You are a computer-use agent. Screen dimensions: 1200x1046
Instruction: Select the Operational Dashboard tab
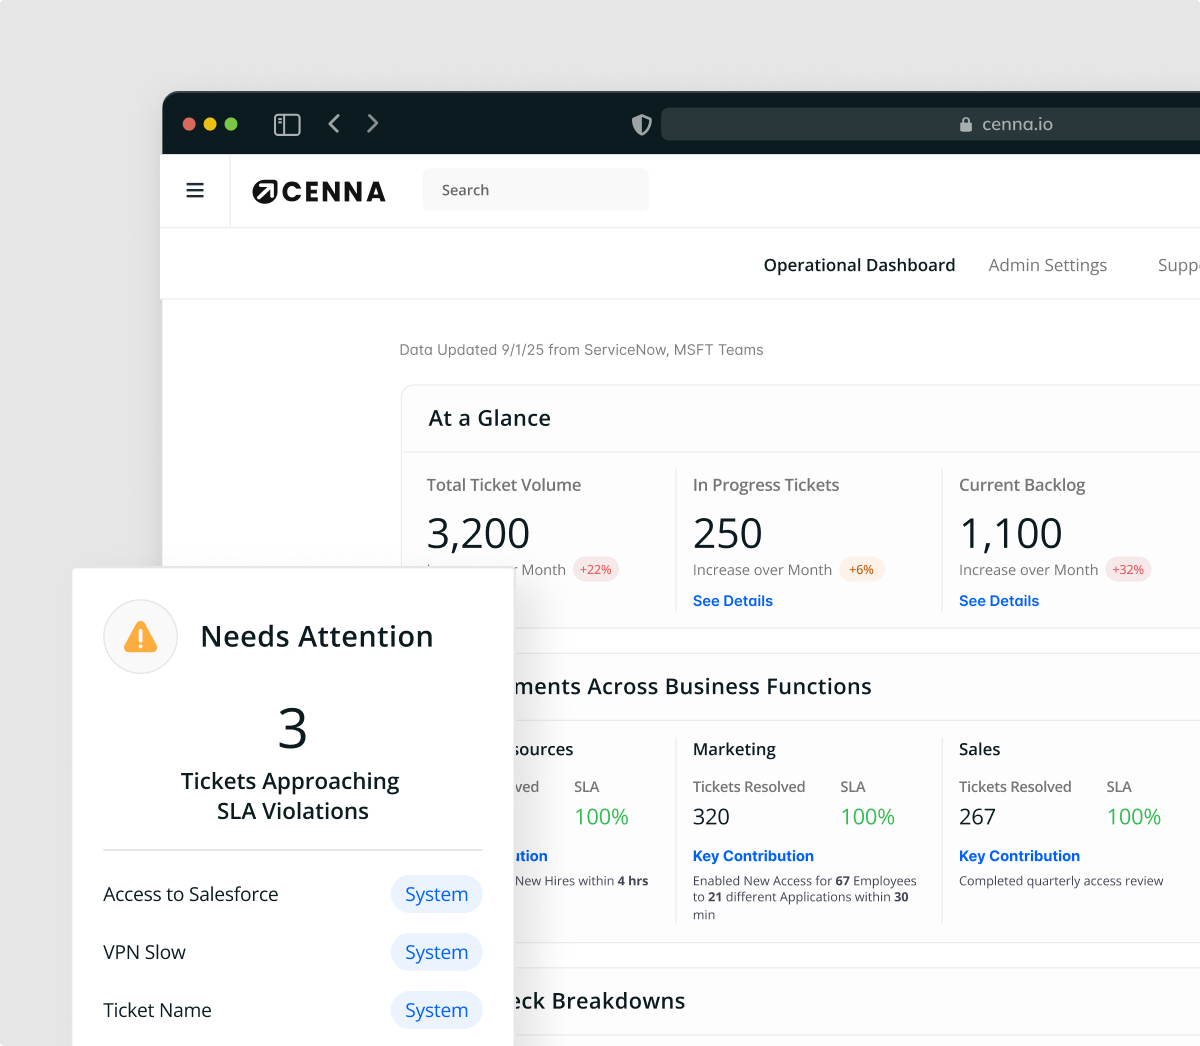coord(859,265)
